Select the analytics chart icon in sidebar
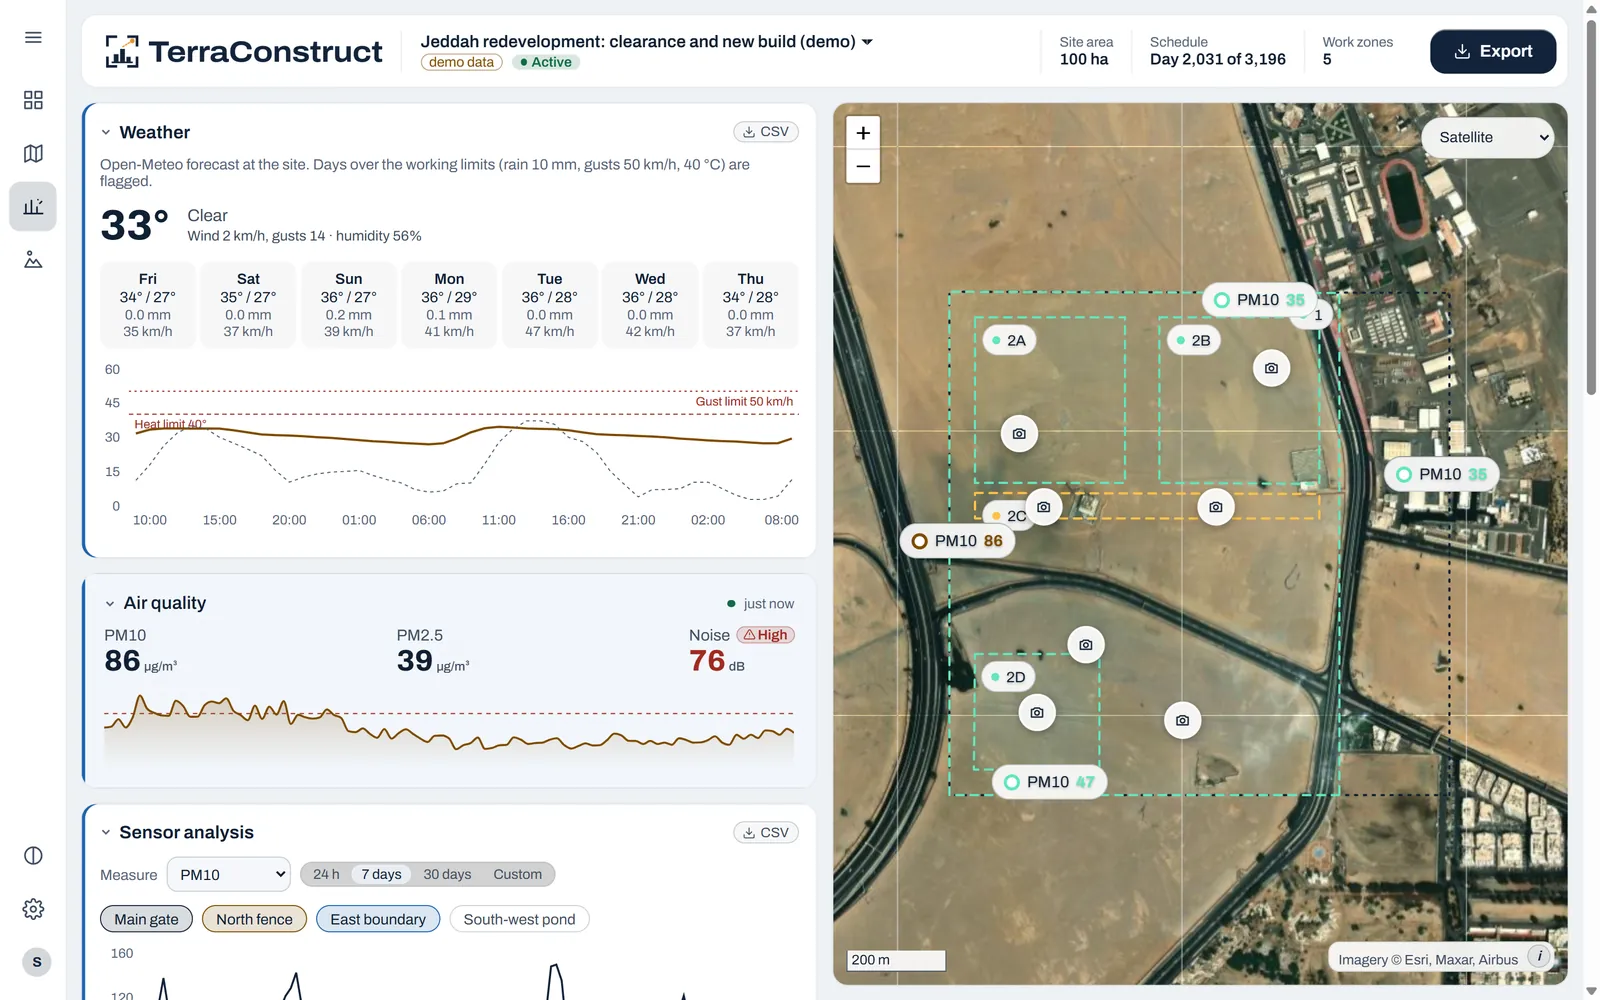This screenshot has width=1600, height=1000. [x=33, y=207]
